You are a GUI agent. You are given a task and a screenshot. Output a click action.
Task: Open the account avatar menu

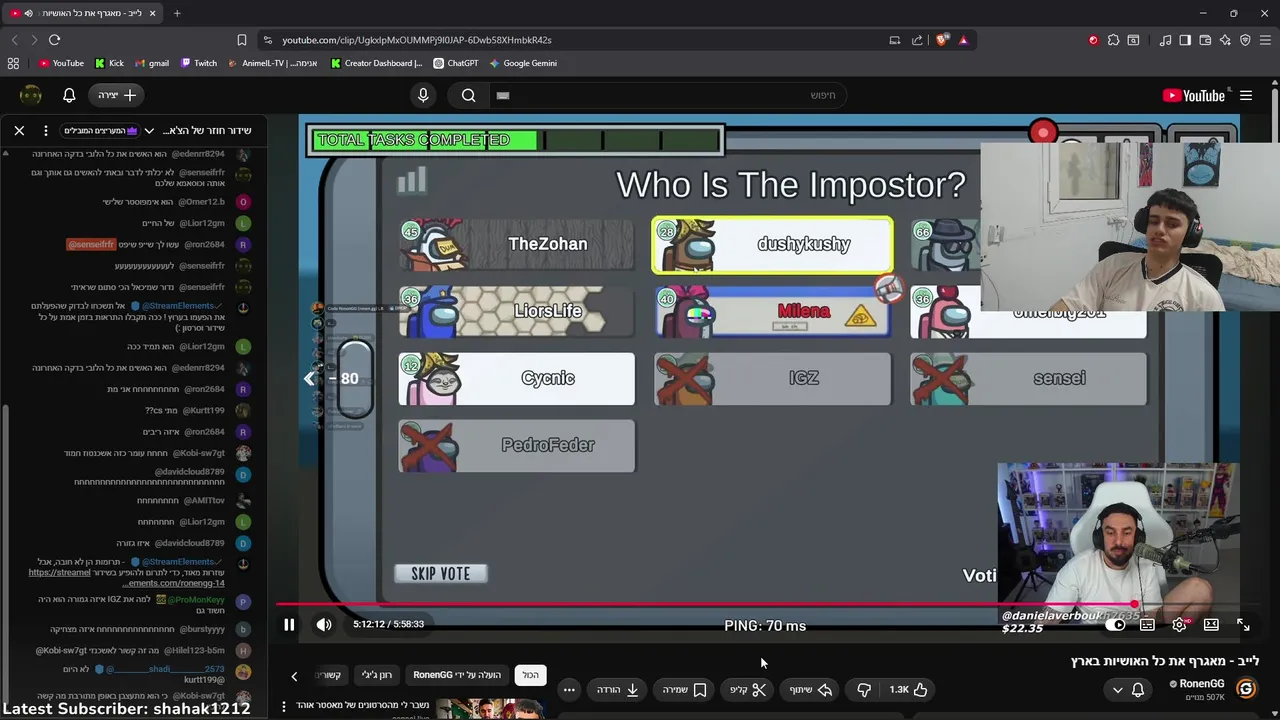tap(31, 95)
